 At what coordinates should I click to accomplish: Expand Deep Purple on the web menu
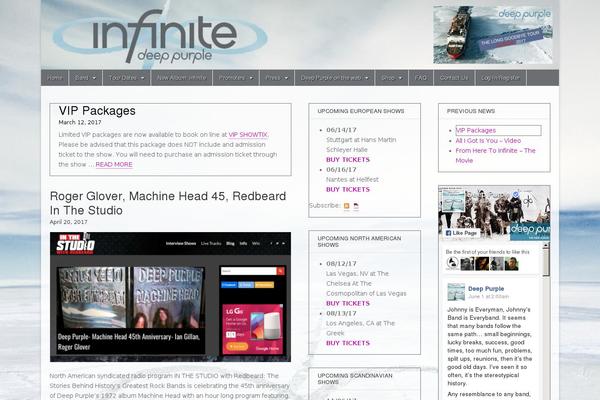click(x=334, y=78)
